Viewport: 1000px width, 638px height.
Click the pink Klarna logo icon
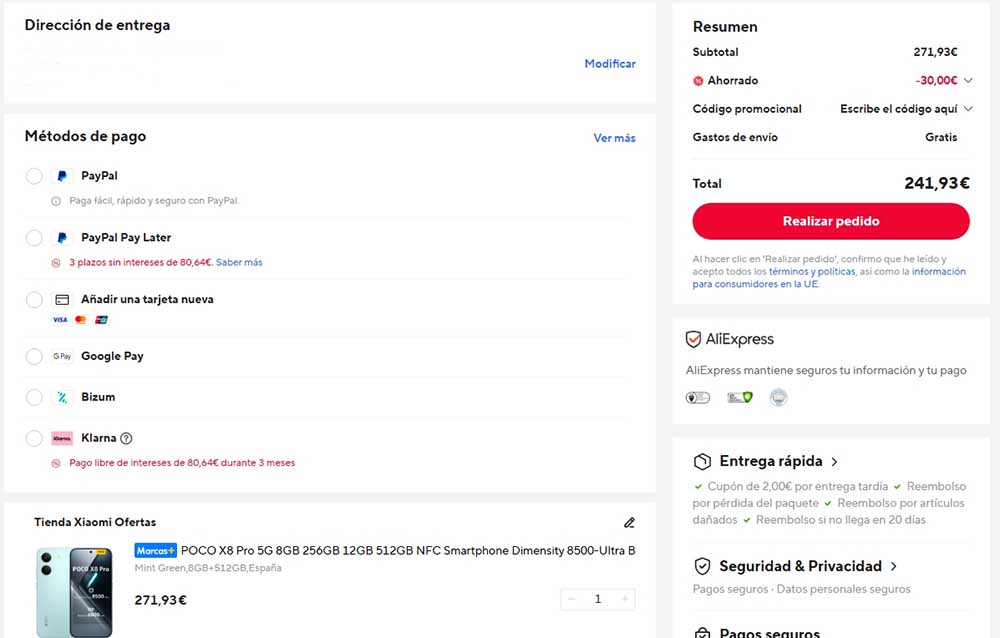62,438
